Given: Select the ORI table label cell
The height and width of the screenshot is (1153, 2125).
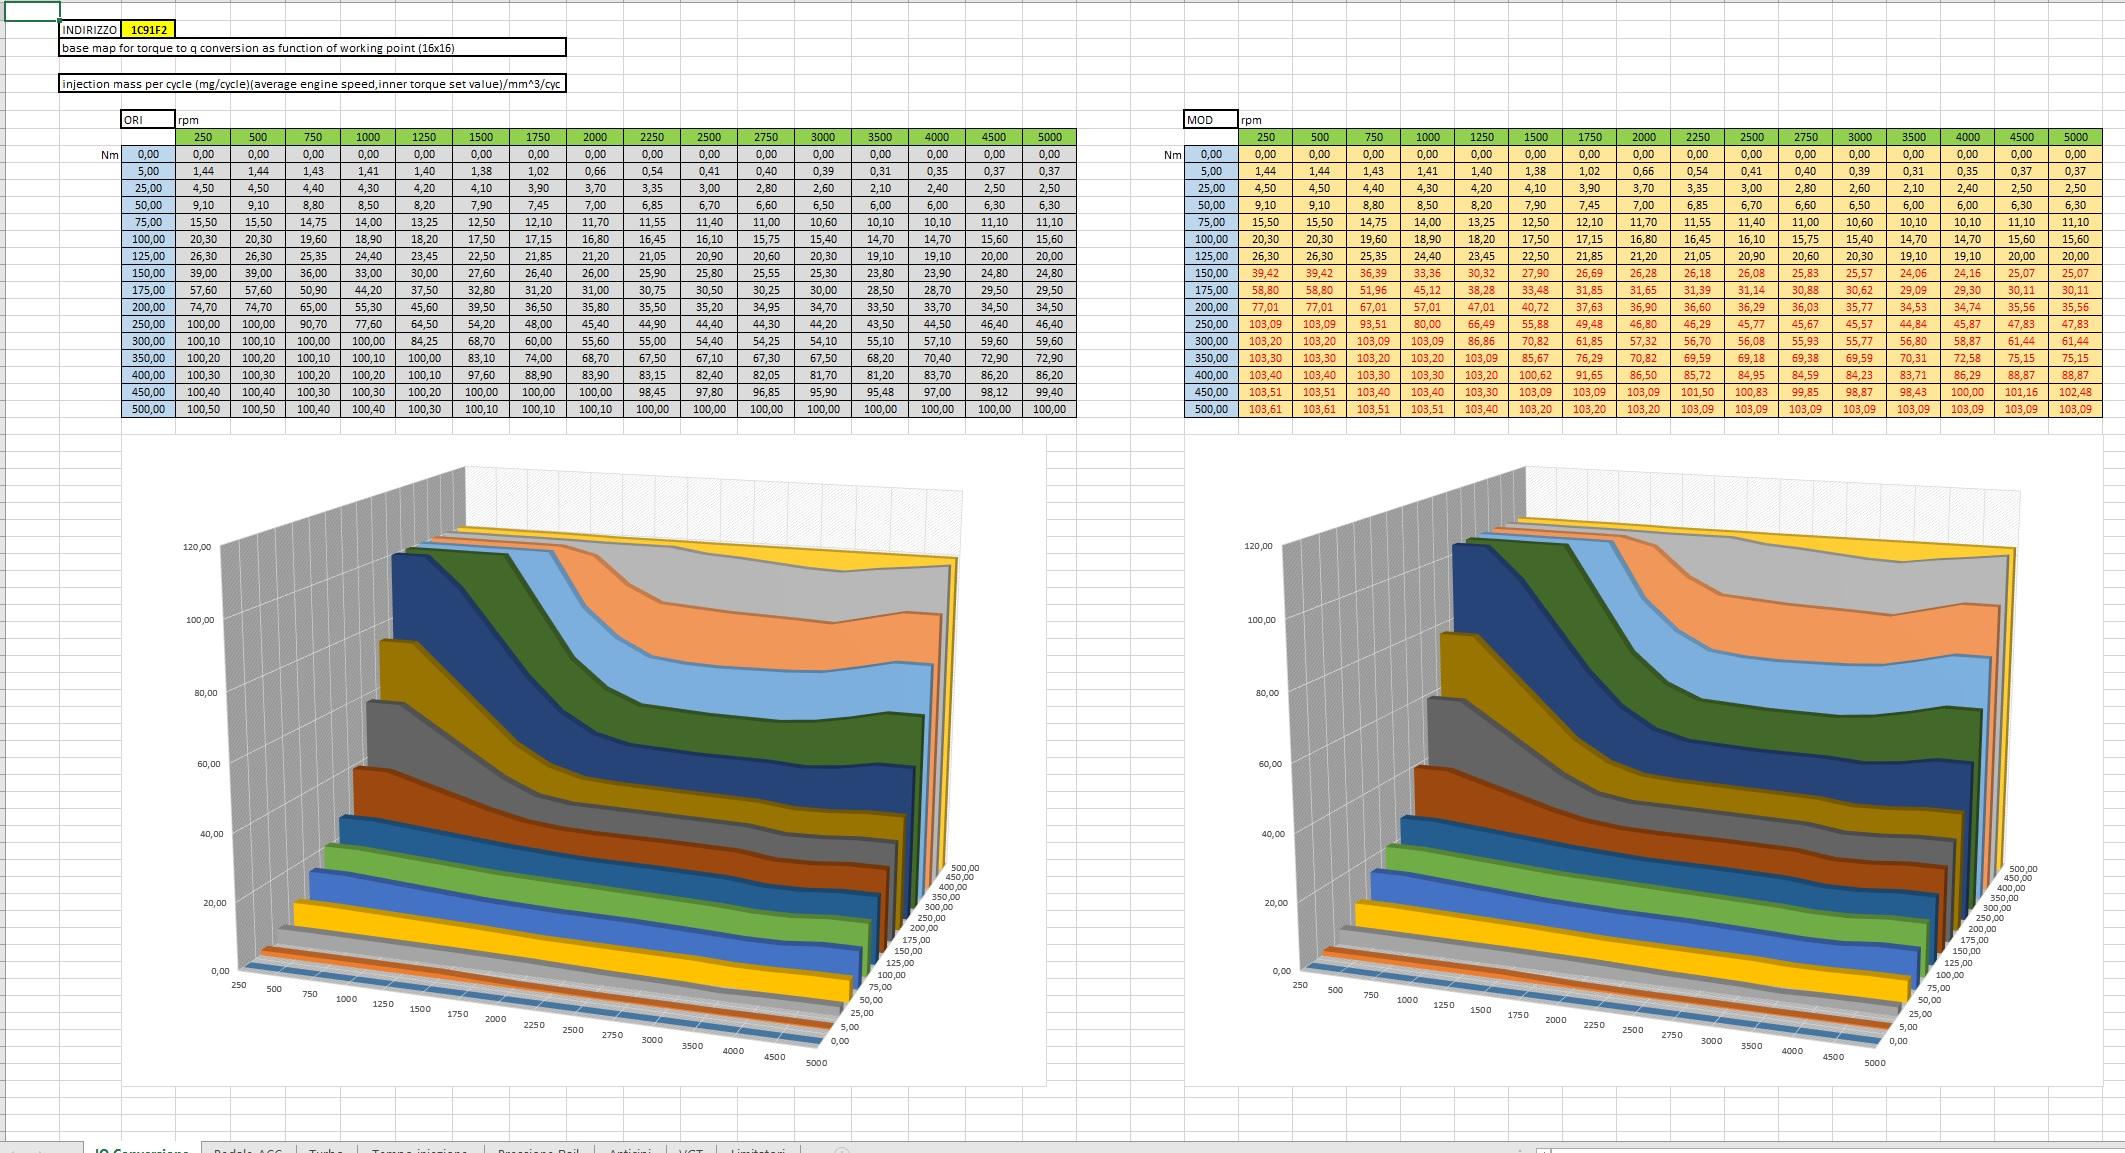Looking at the screenshot, I should point(148,119).
